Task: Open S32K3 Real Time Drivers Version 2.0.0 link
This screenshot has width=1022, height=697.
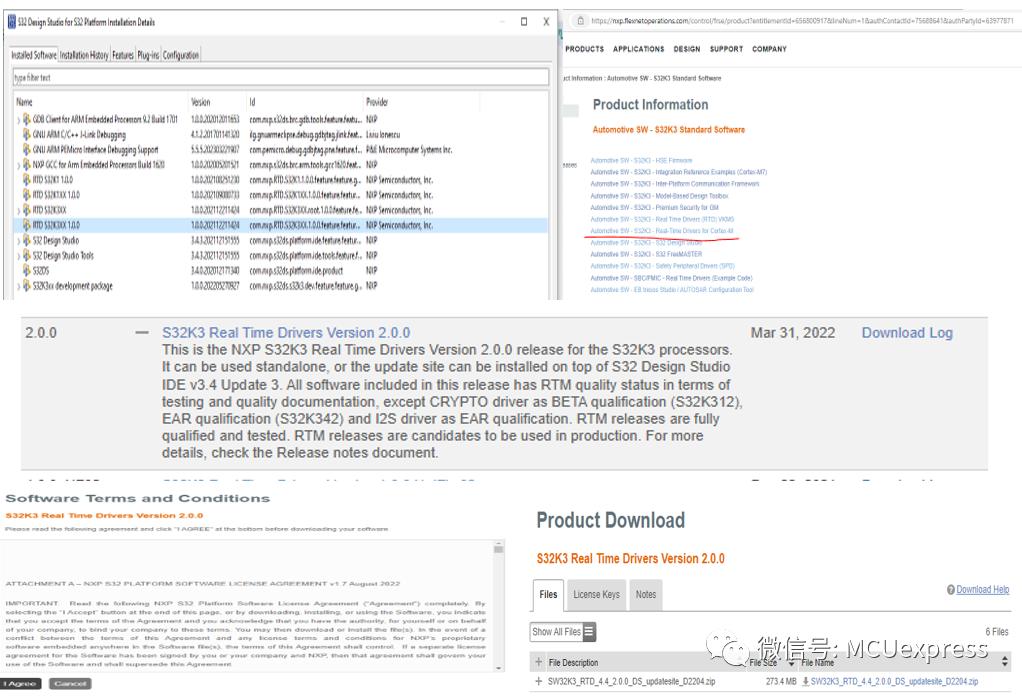Action: coord(286,333)
